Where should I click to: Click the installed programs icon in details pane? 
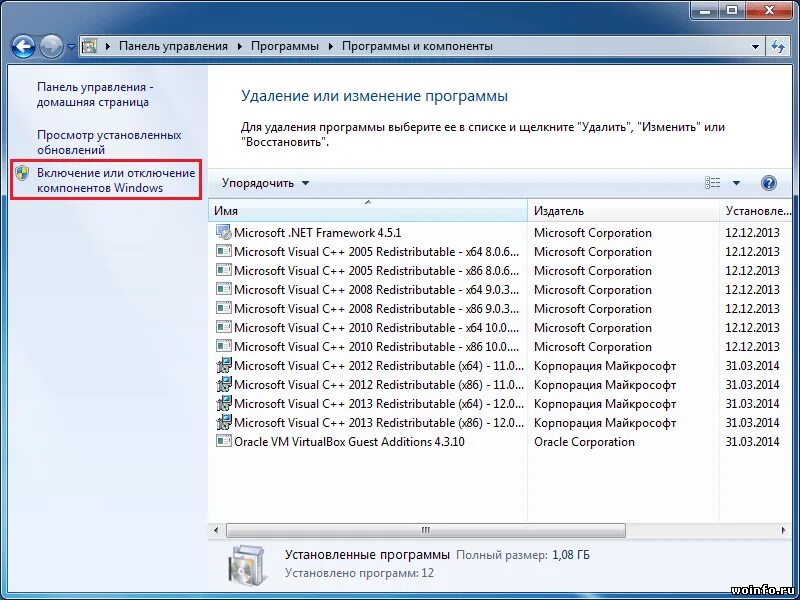(247, 564)
